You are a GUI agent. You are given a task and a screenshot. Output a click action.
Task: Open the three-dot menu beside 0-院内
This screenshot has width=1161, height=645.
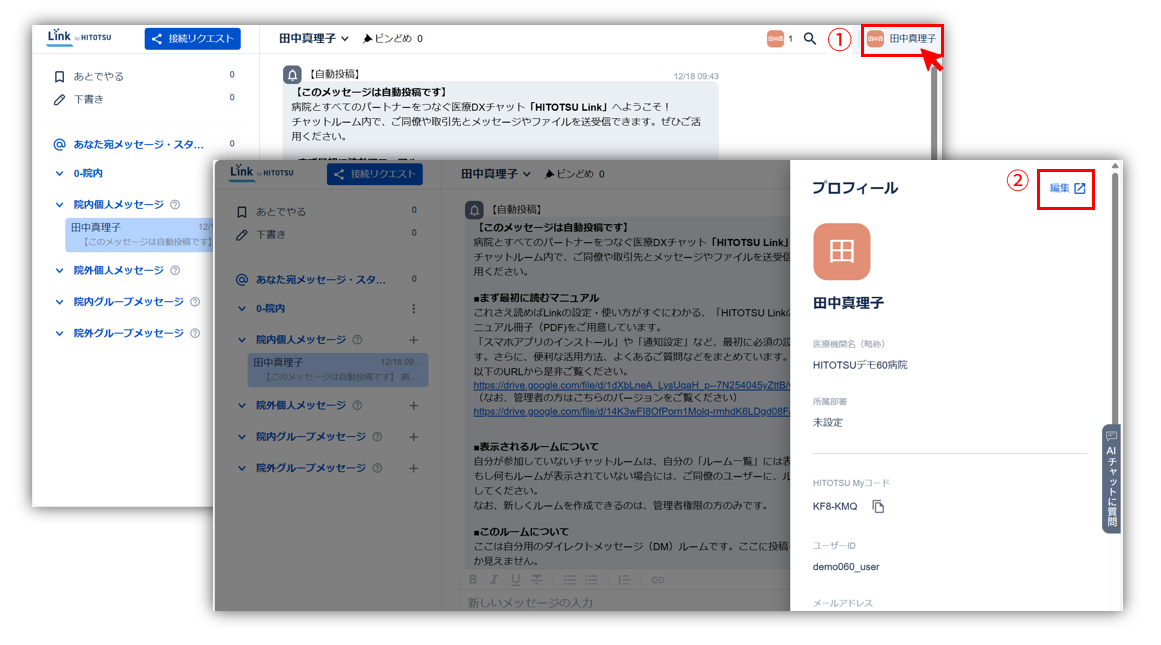412,308
